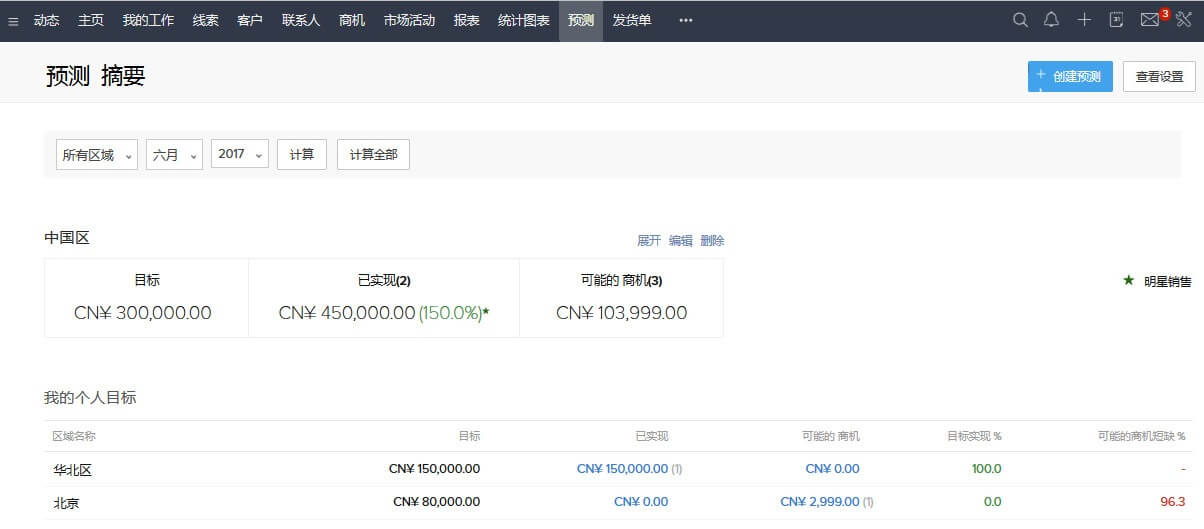Open the setup tools icon
Image resolution: width=1204 pixels, height=529 pixels.
click(x=1184, y=20)
